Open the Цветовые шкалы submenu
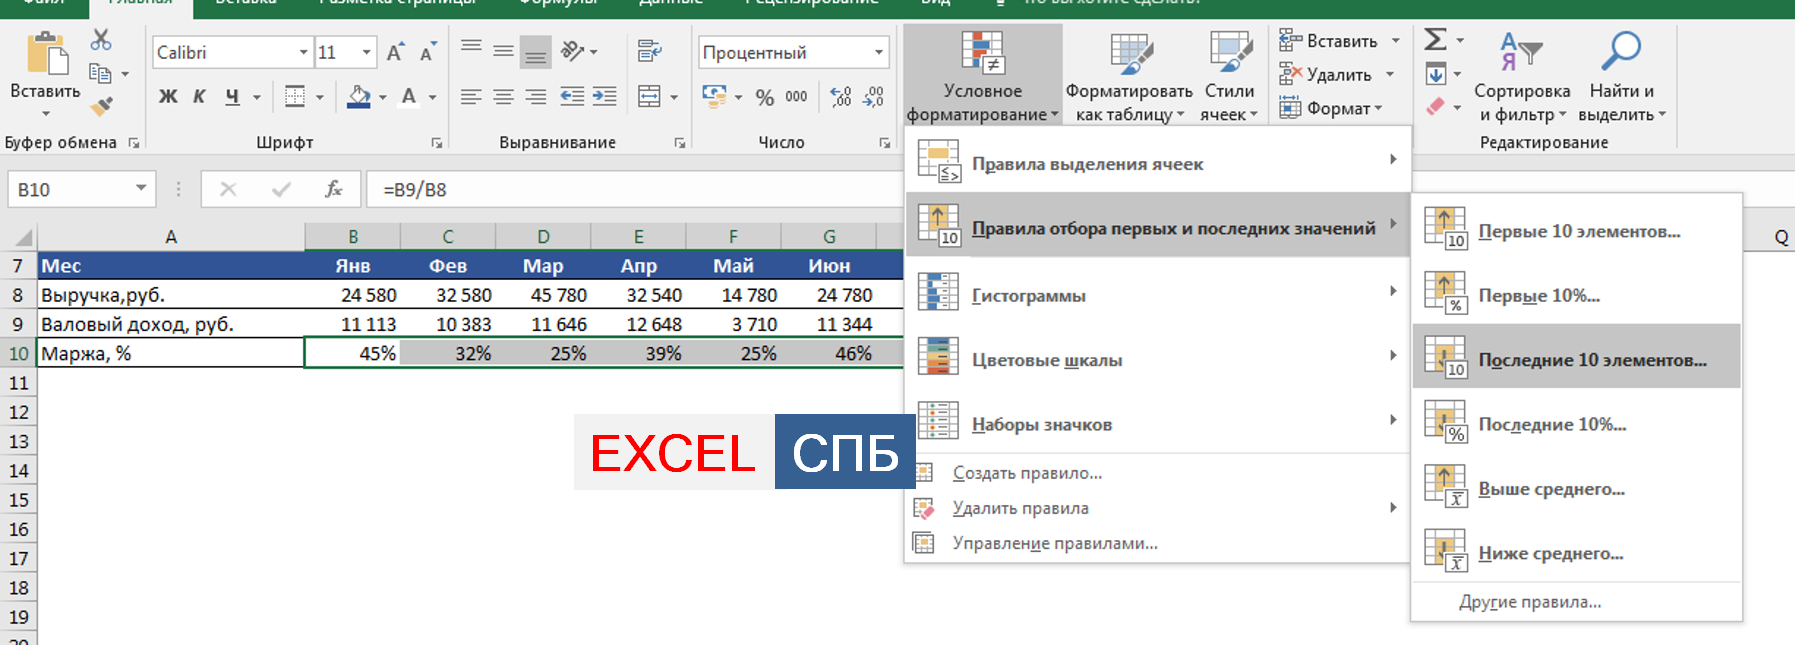This screenshot has width=1795, height=645. tap(1047, 360)
